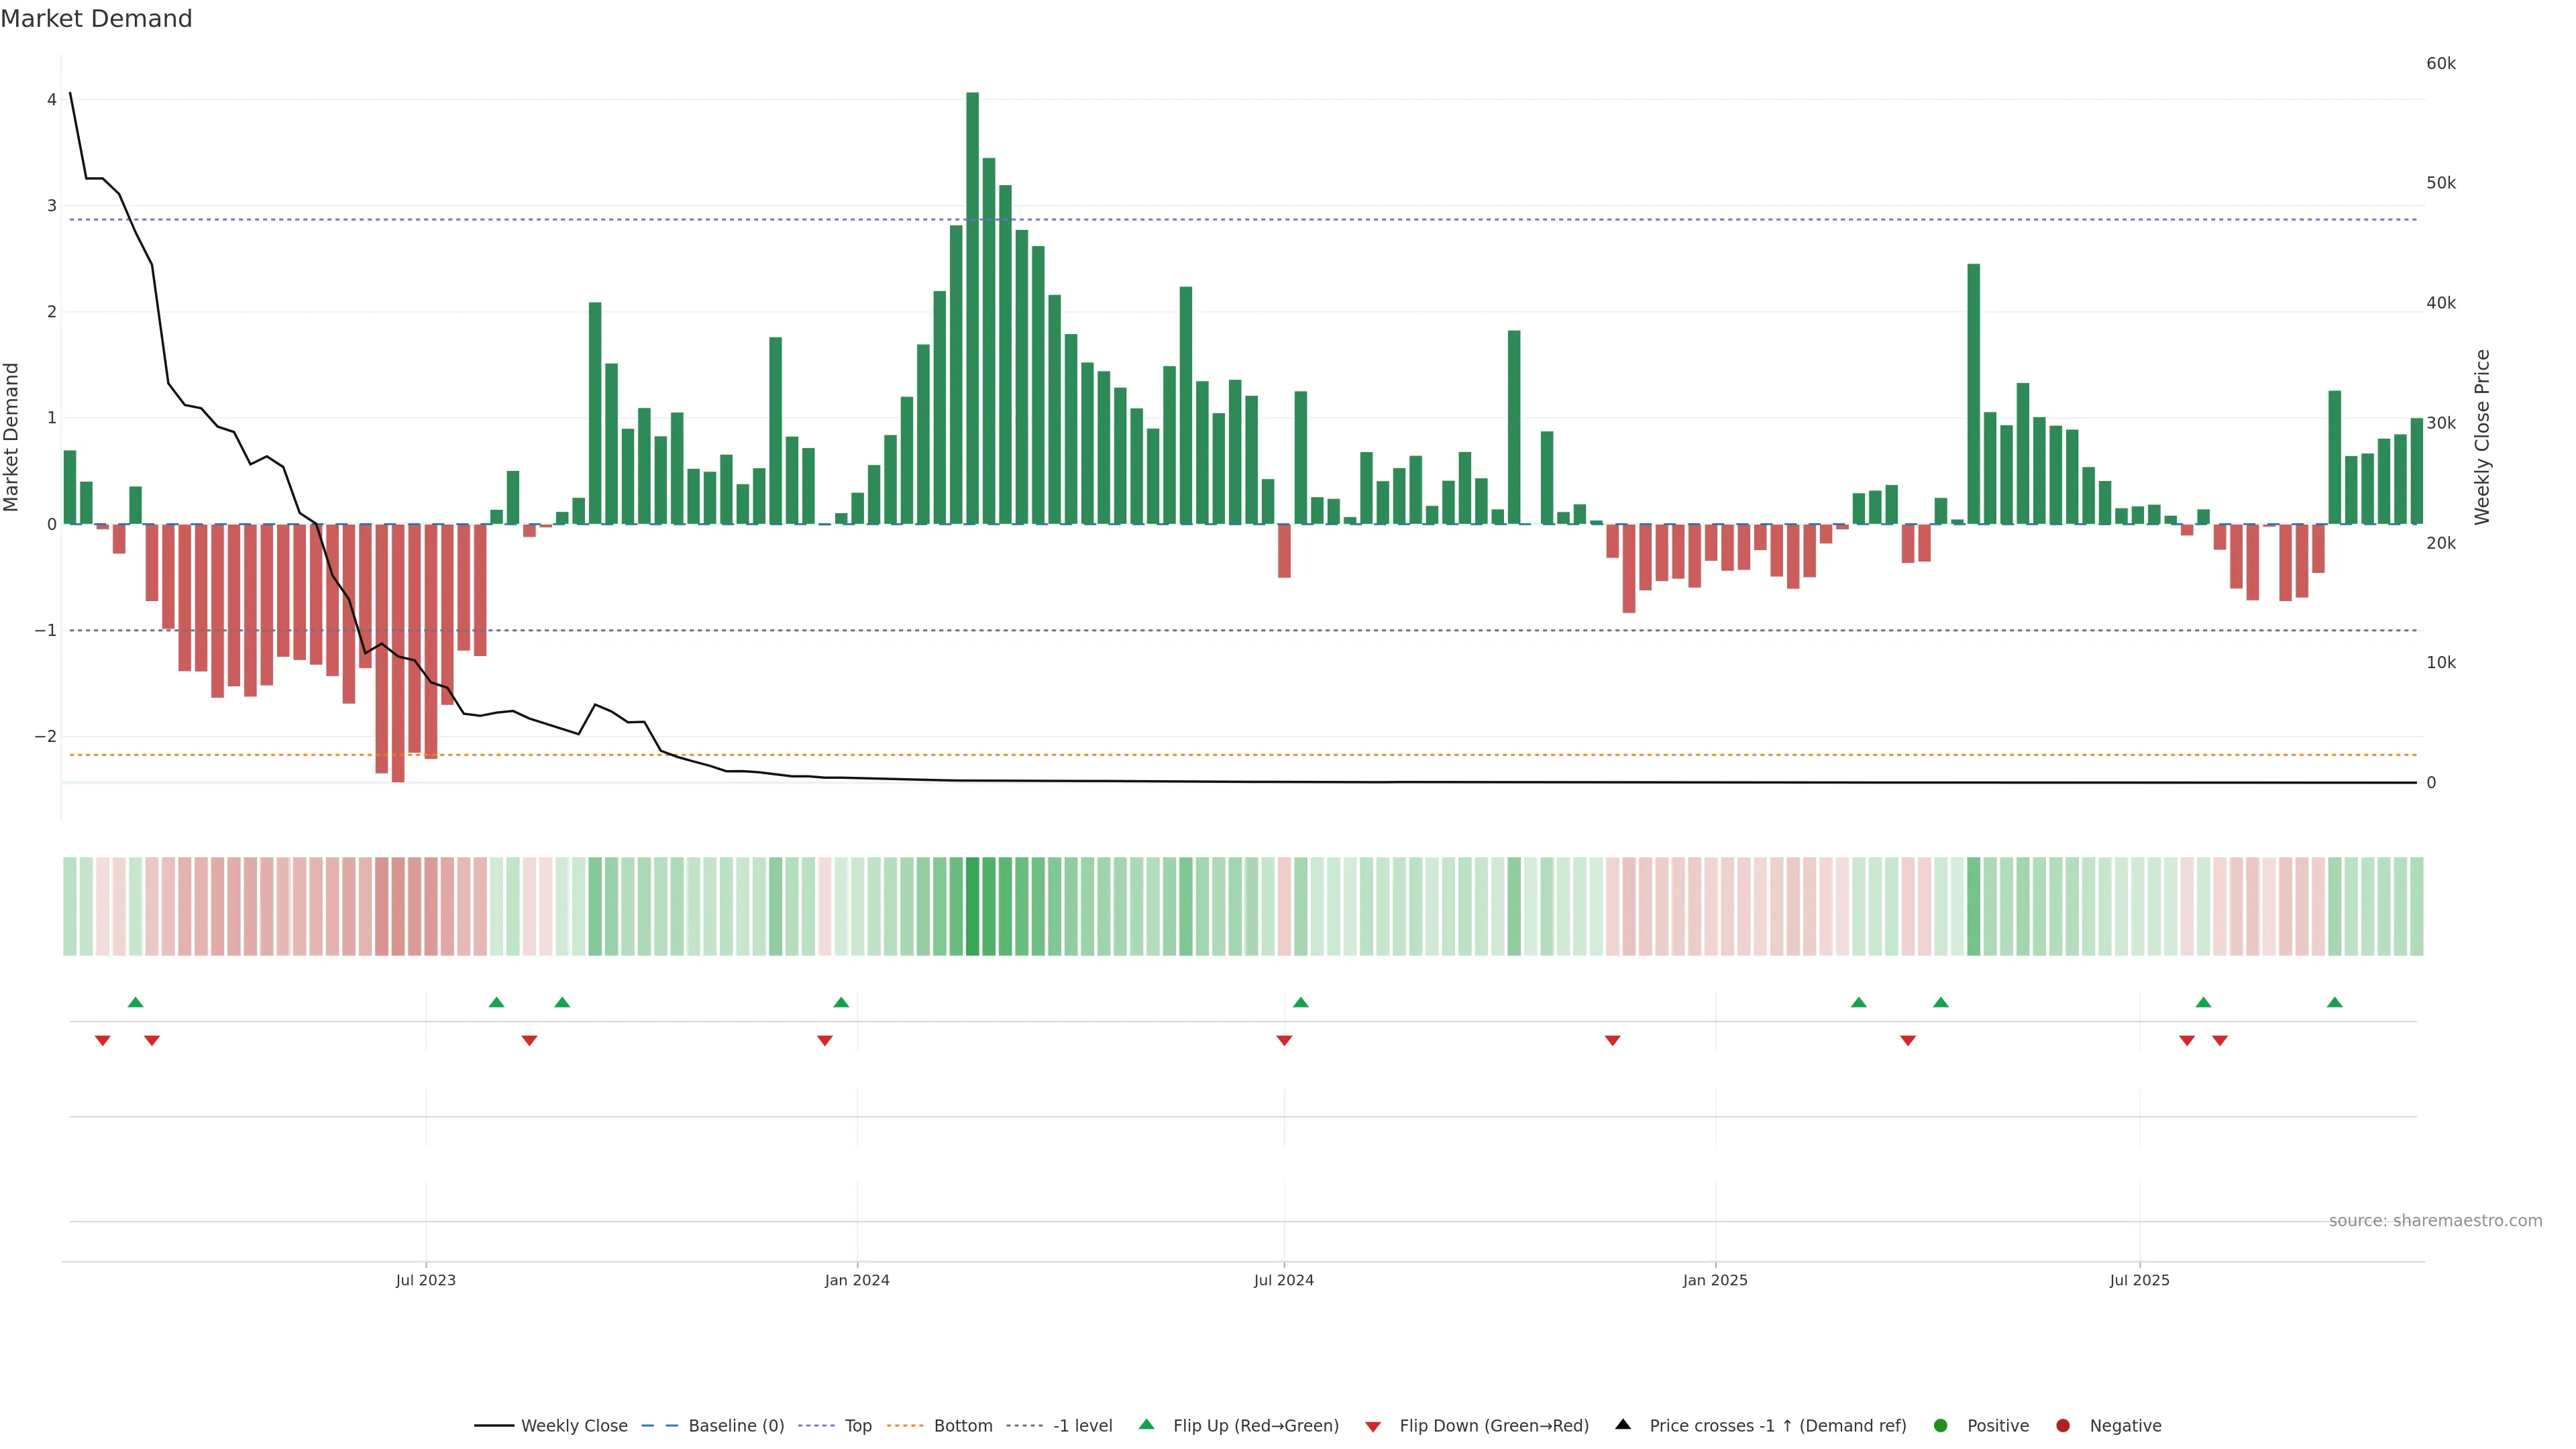Toggle the Top dotted line legend entry
The height and width of the screenshot is (1449, 2576).
(857, 1425)
